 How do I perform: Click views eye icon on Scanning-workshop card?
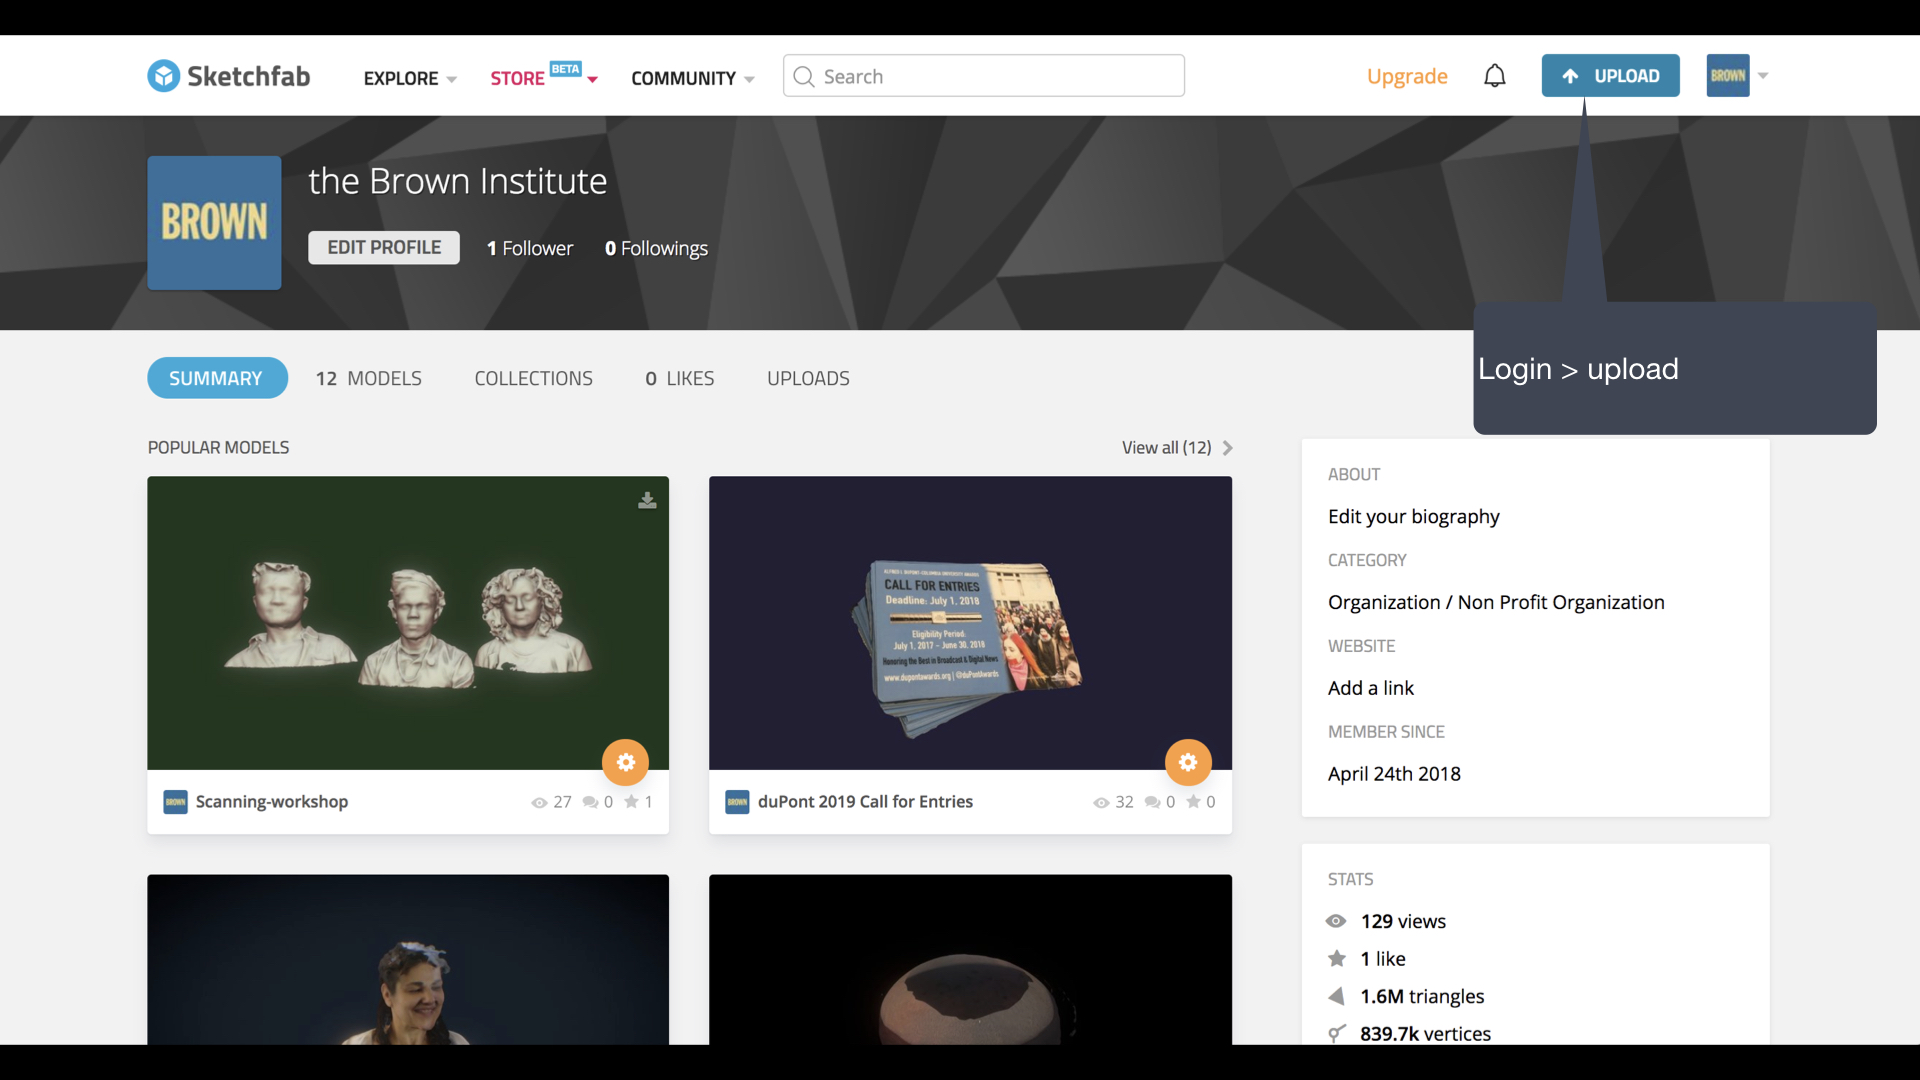pyautogui.click(x=539, y=803)
